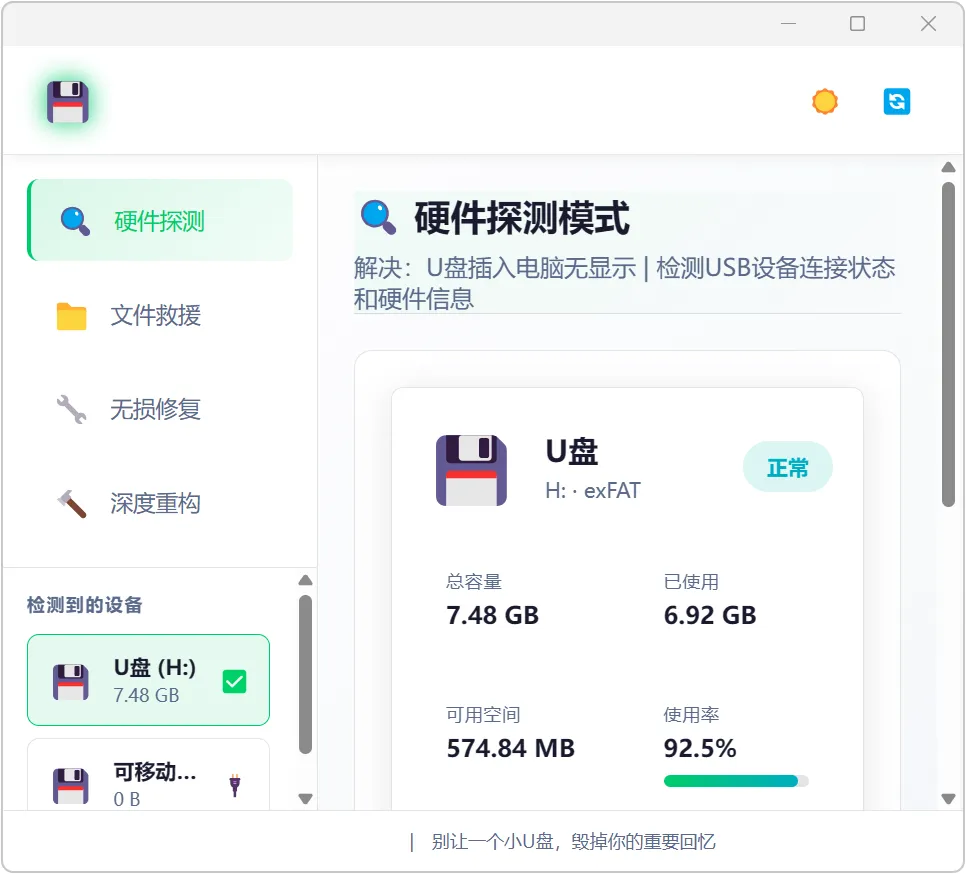Click the 92.5% usage value

coord(700,748)
